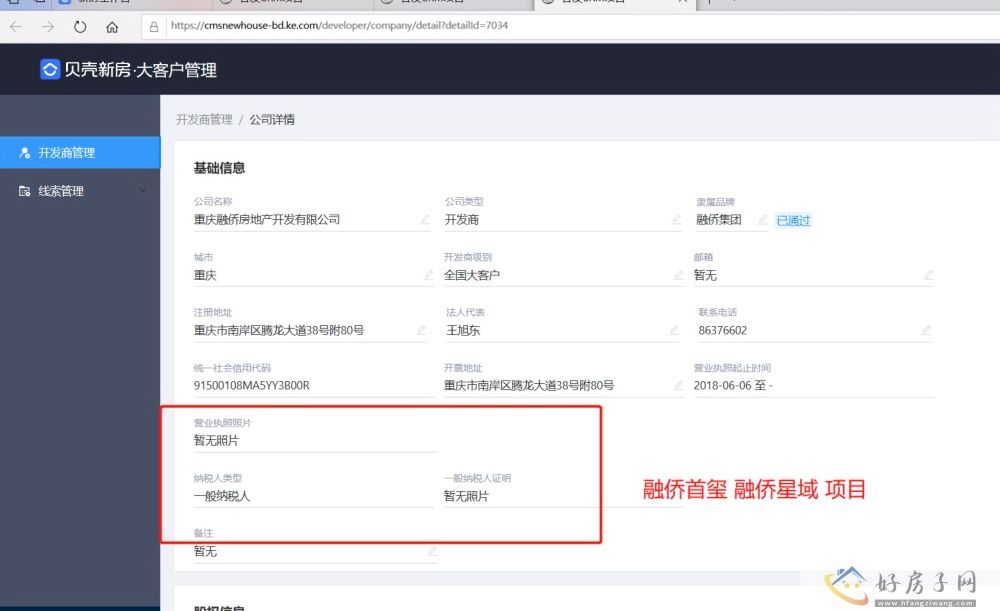Click credit code 91500108MA5YY3B00R
Screen dimensions: 1000x611
click(x=251, y=385)
